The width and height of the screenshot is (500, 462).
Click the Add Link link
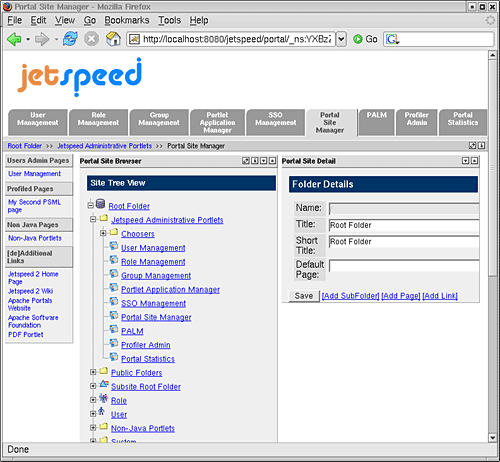pos(440,296)
